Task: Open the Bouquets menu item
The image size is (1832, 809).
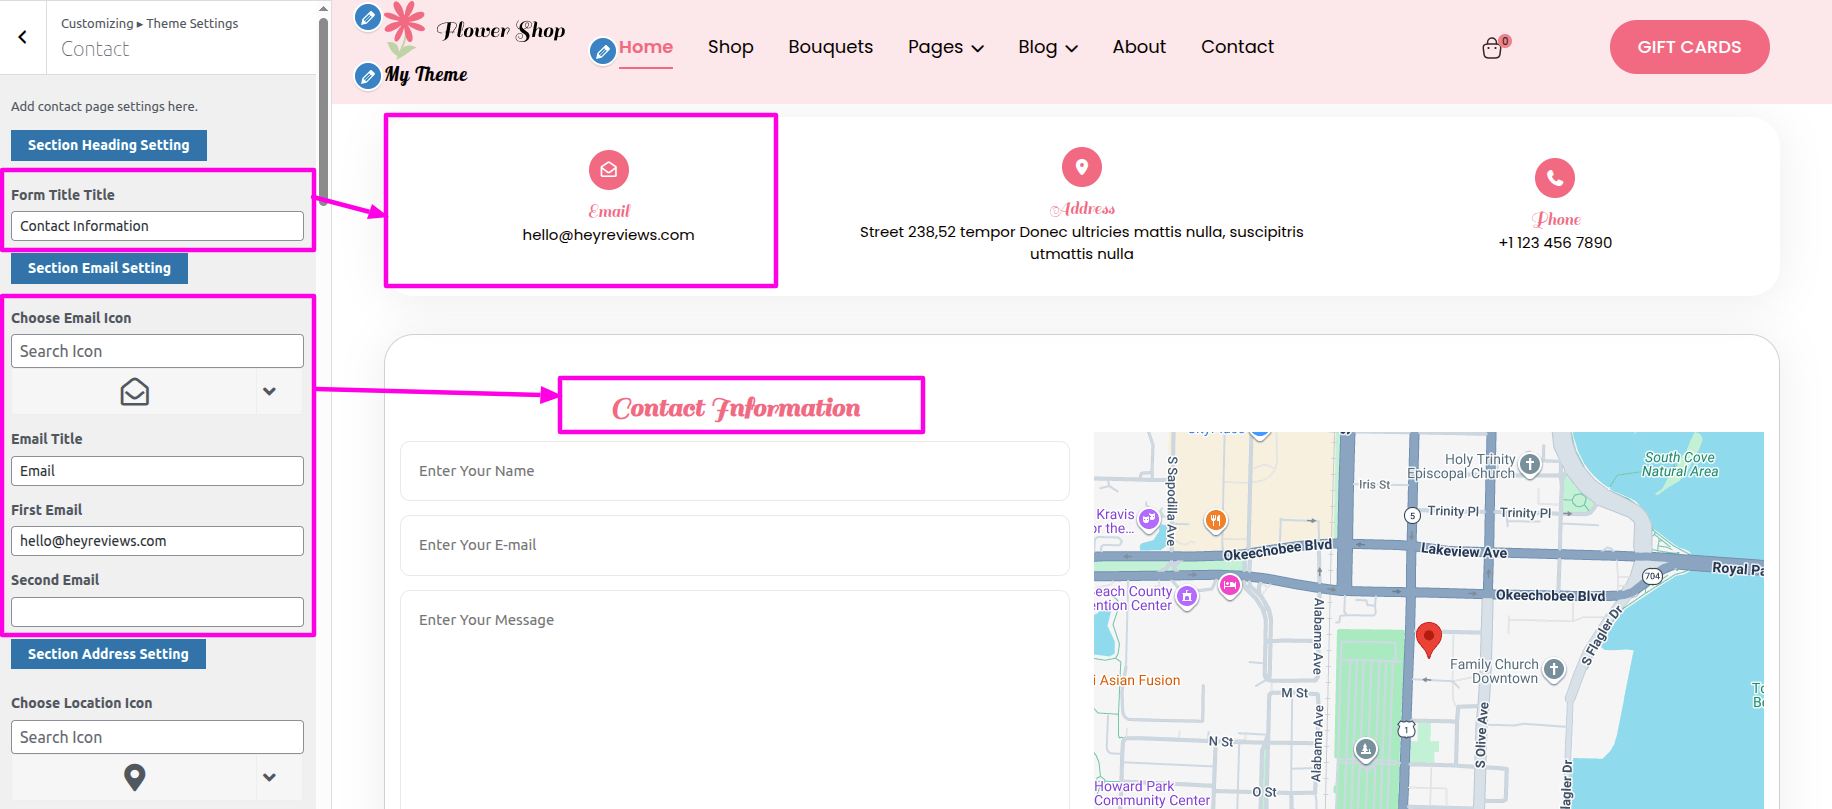Action: click(830, 47)
